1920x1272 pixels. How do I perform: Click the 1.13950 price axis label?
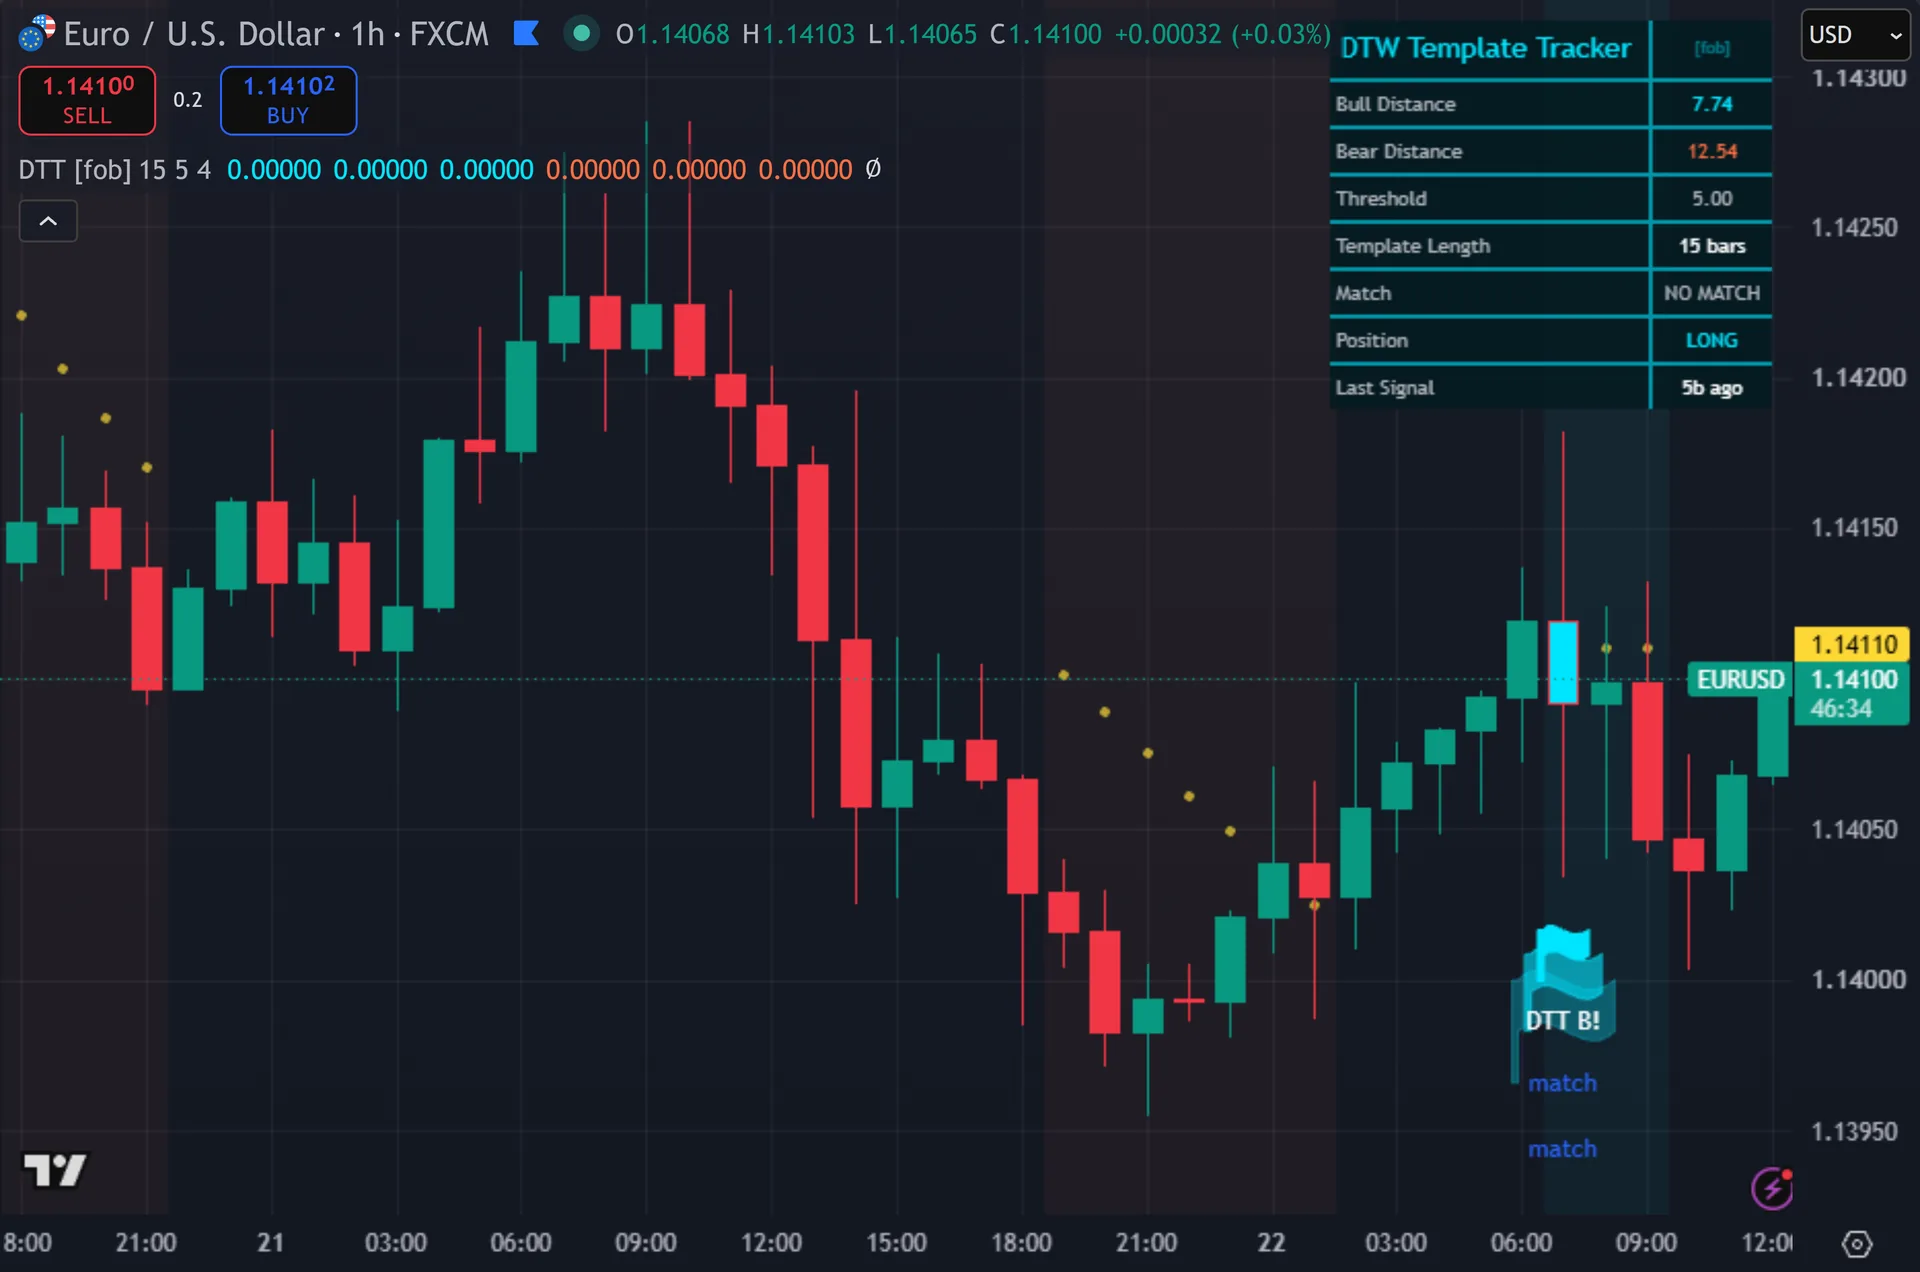tap(1854, 1132)
